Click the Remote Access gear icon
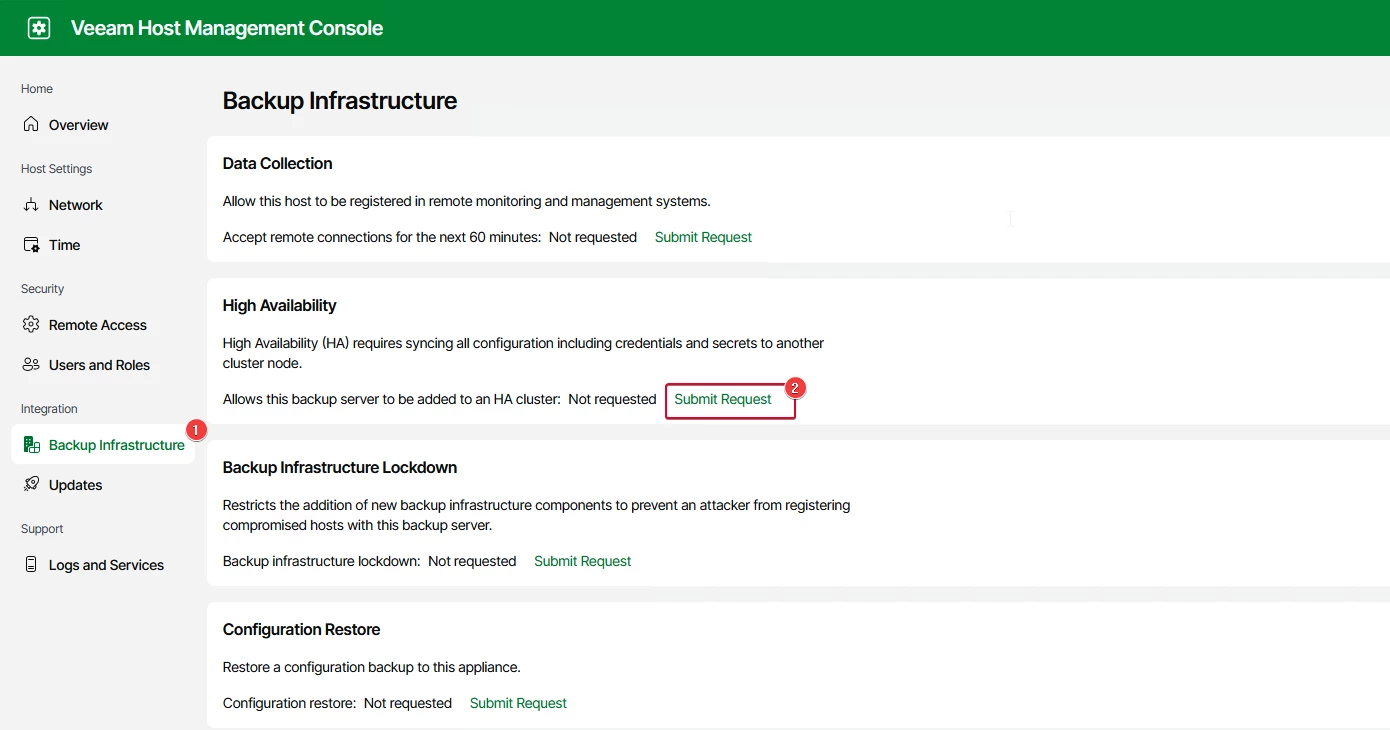This screenshot has width=1390, height=730. coord(31,325)
